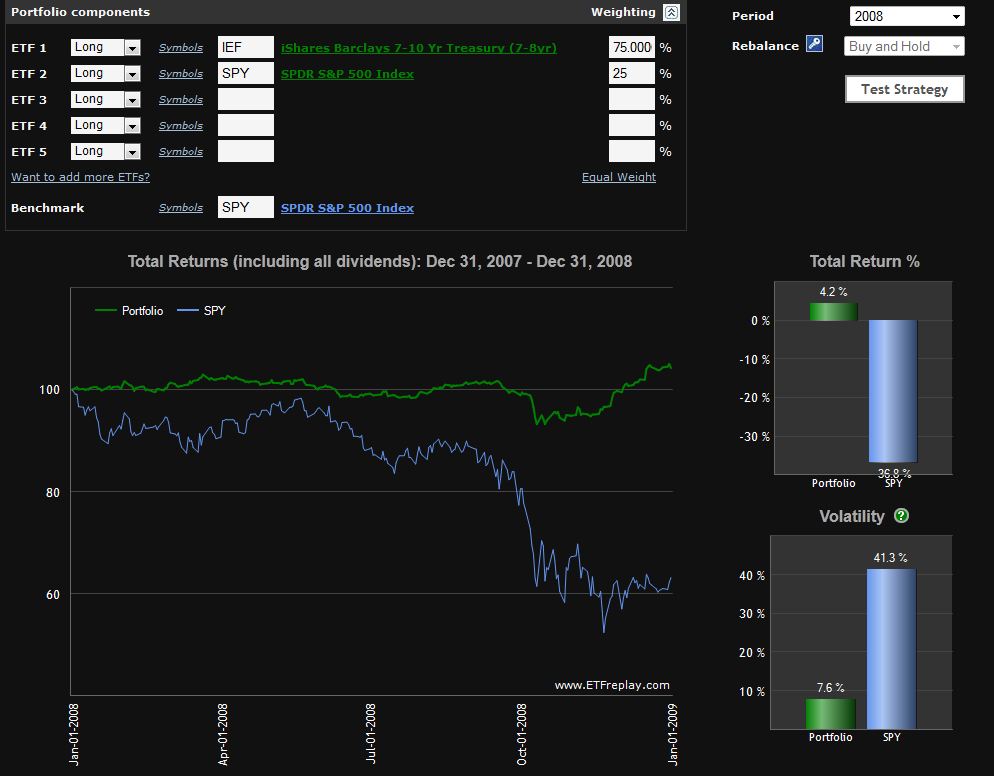Viewport: 994px width, 776px height.
Task: Focus the ETF 2 symbol field SPY
Action: 246,73
